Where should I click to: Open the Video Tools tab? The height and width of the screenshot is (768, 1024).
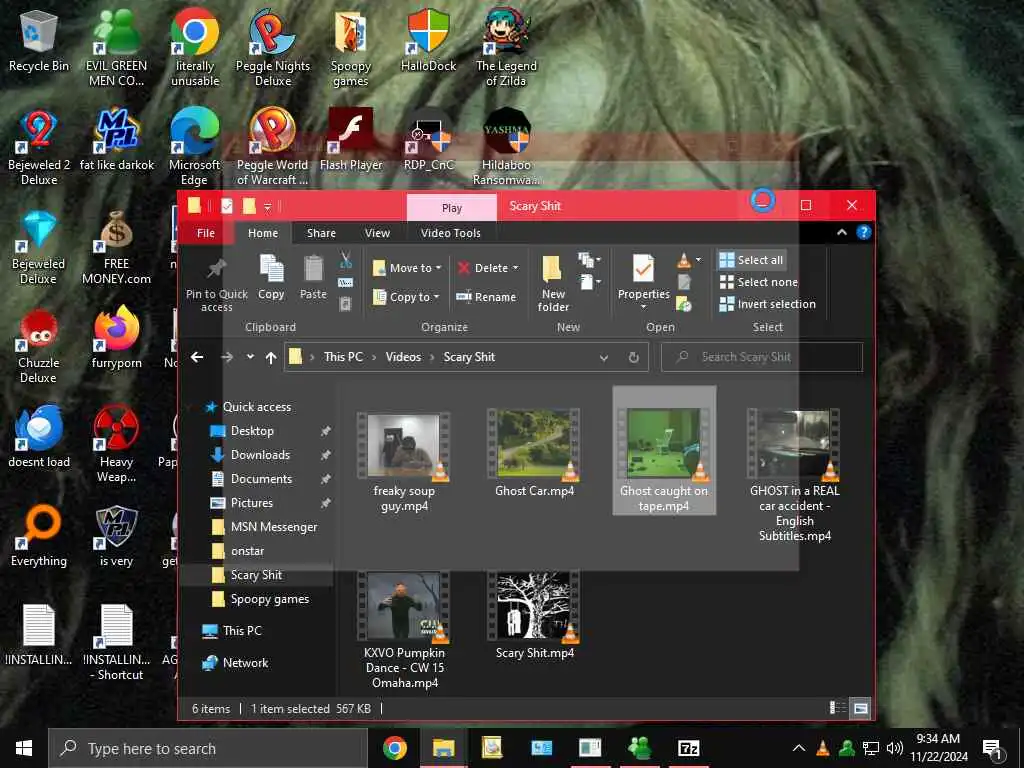[451, 233]
